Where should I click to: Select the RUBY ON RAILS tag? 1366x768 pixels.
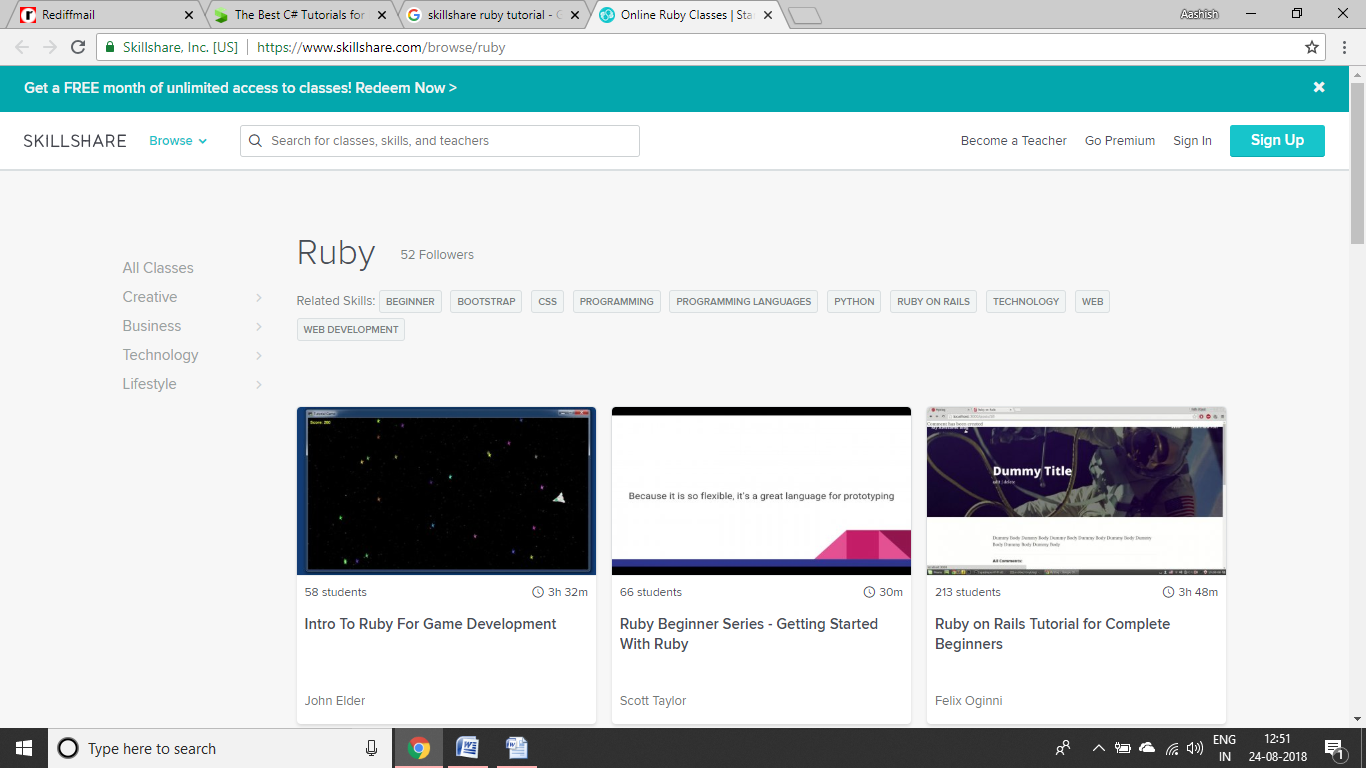pyautogui.click(x=933, y=301)
